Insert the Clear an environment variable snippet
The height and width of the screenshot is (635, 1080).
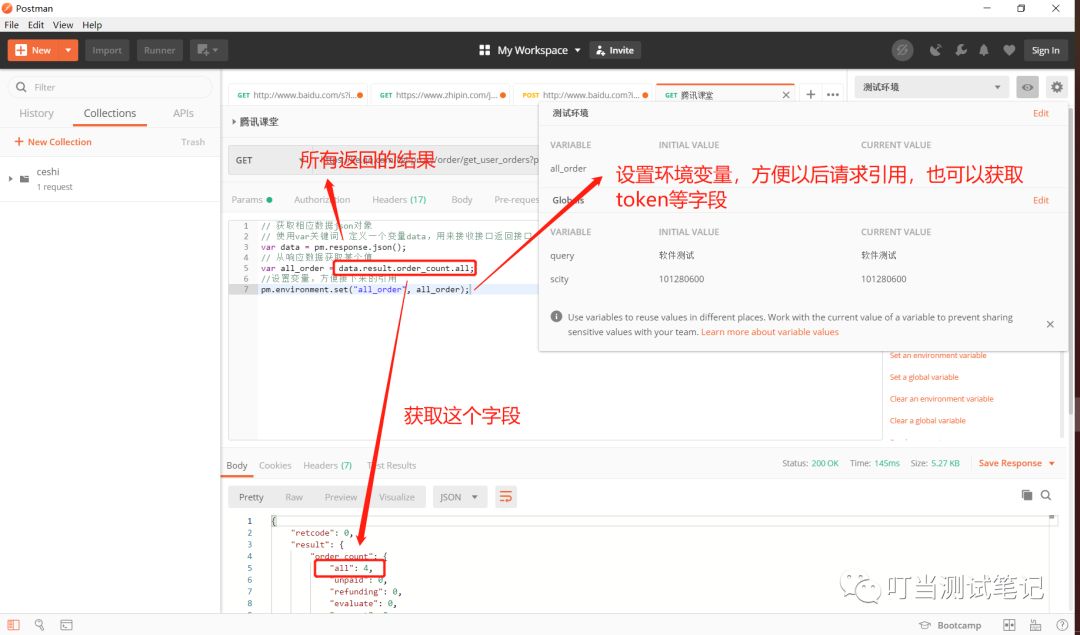pyautogui.click(x=941, y=399)
